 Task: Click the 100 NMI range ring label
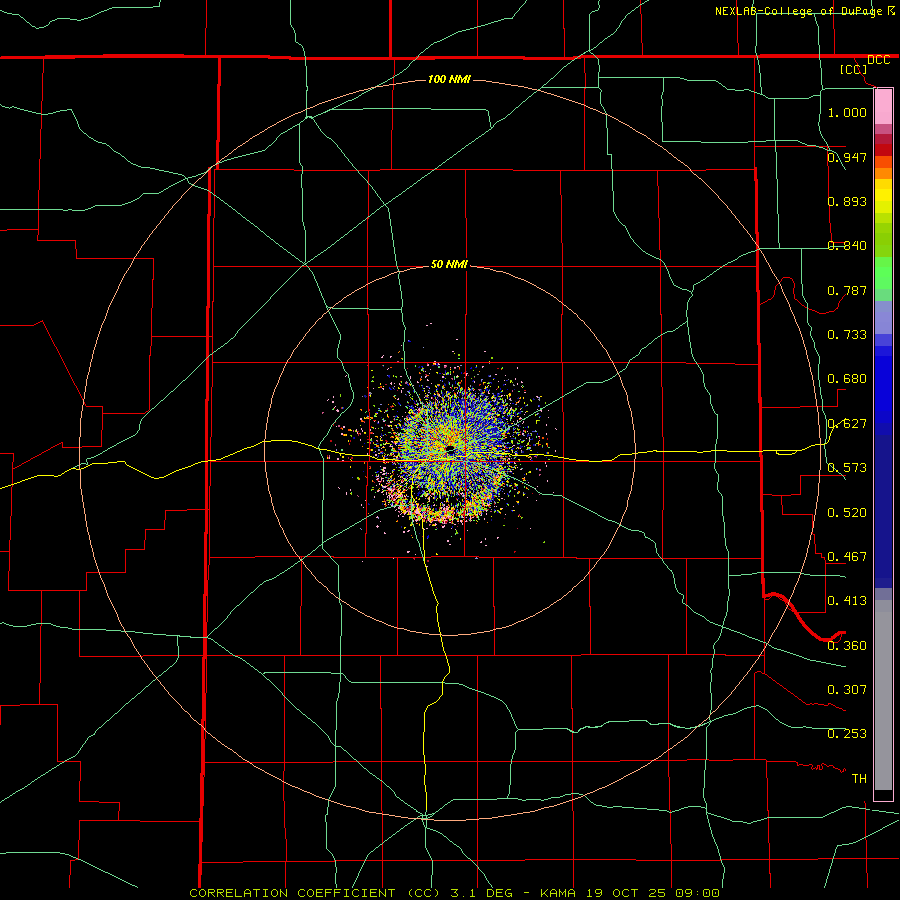pos(449,79)
